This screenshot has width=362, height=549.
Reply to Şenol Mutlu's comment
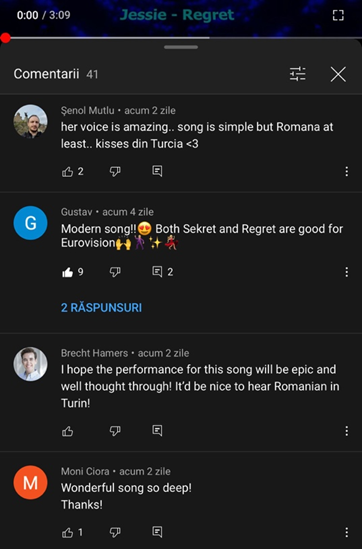157,171
